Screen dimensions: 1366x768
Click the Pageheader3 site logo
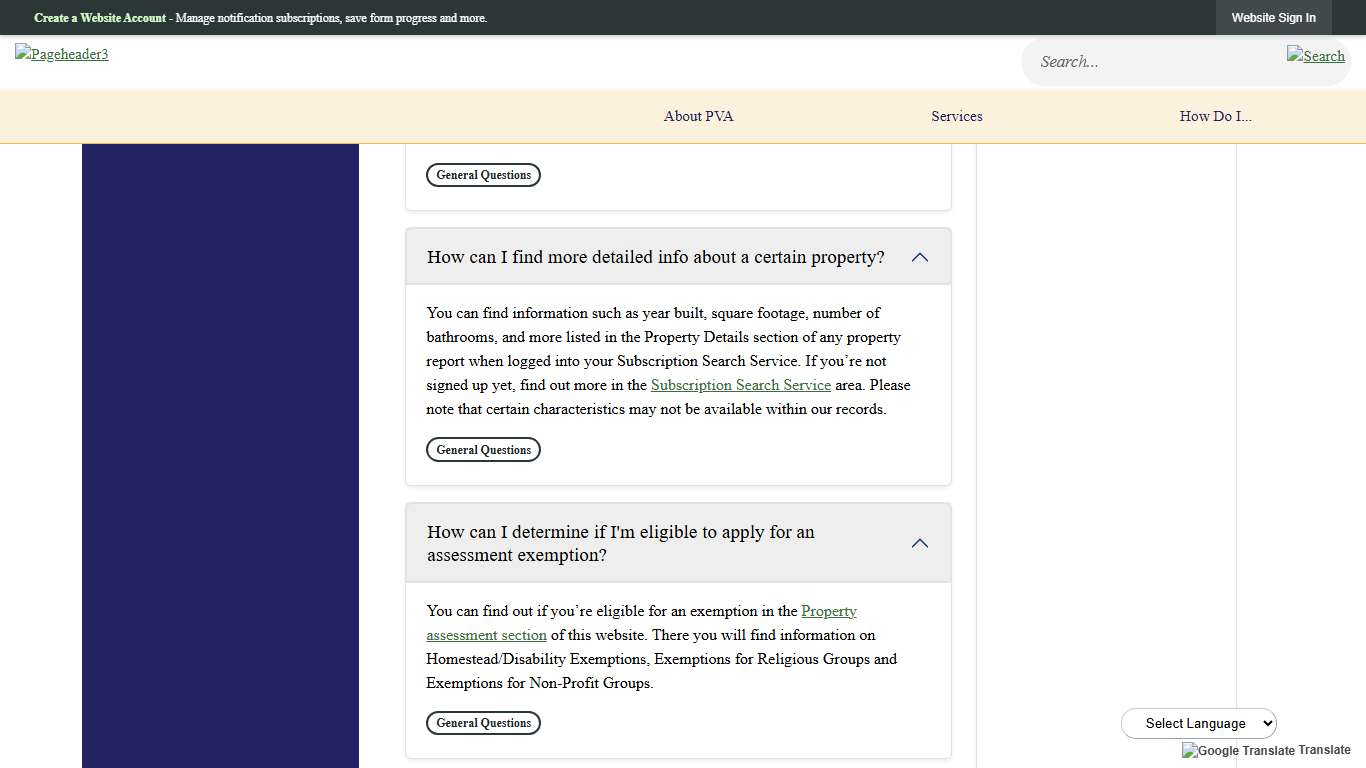61,54
